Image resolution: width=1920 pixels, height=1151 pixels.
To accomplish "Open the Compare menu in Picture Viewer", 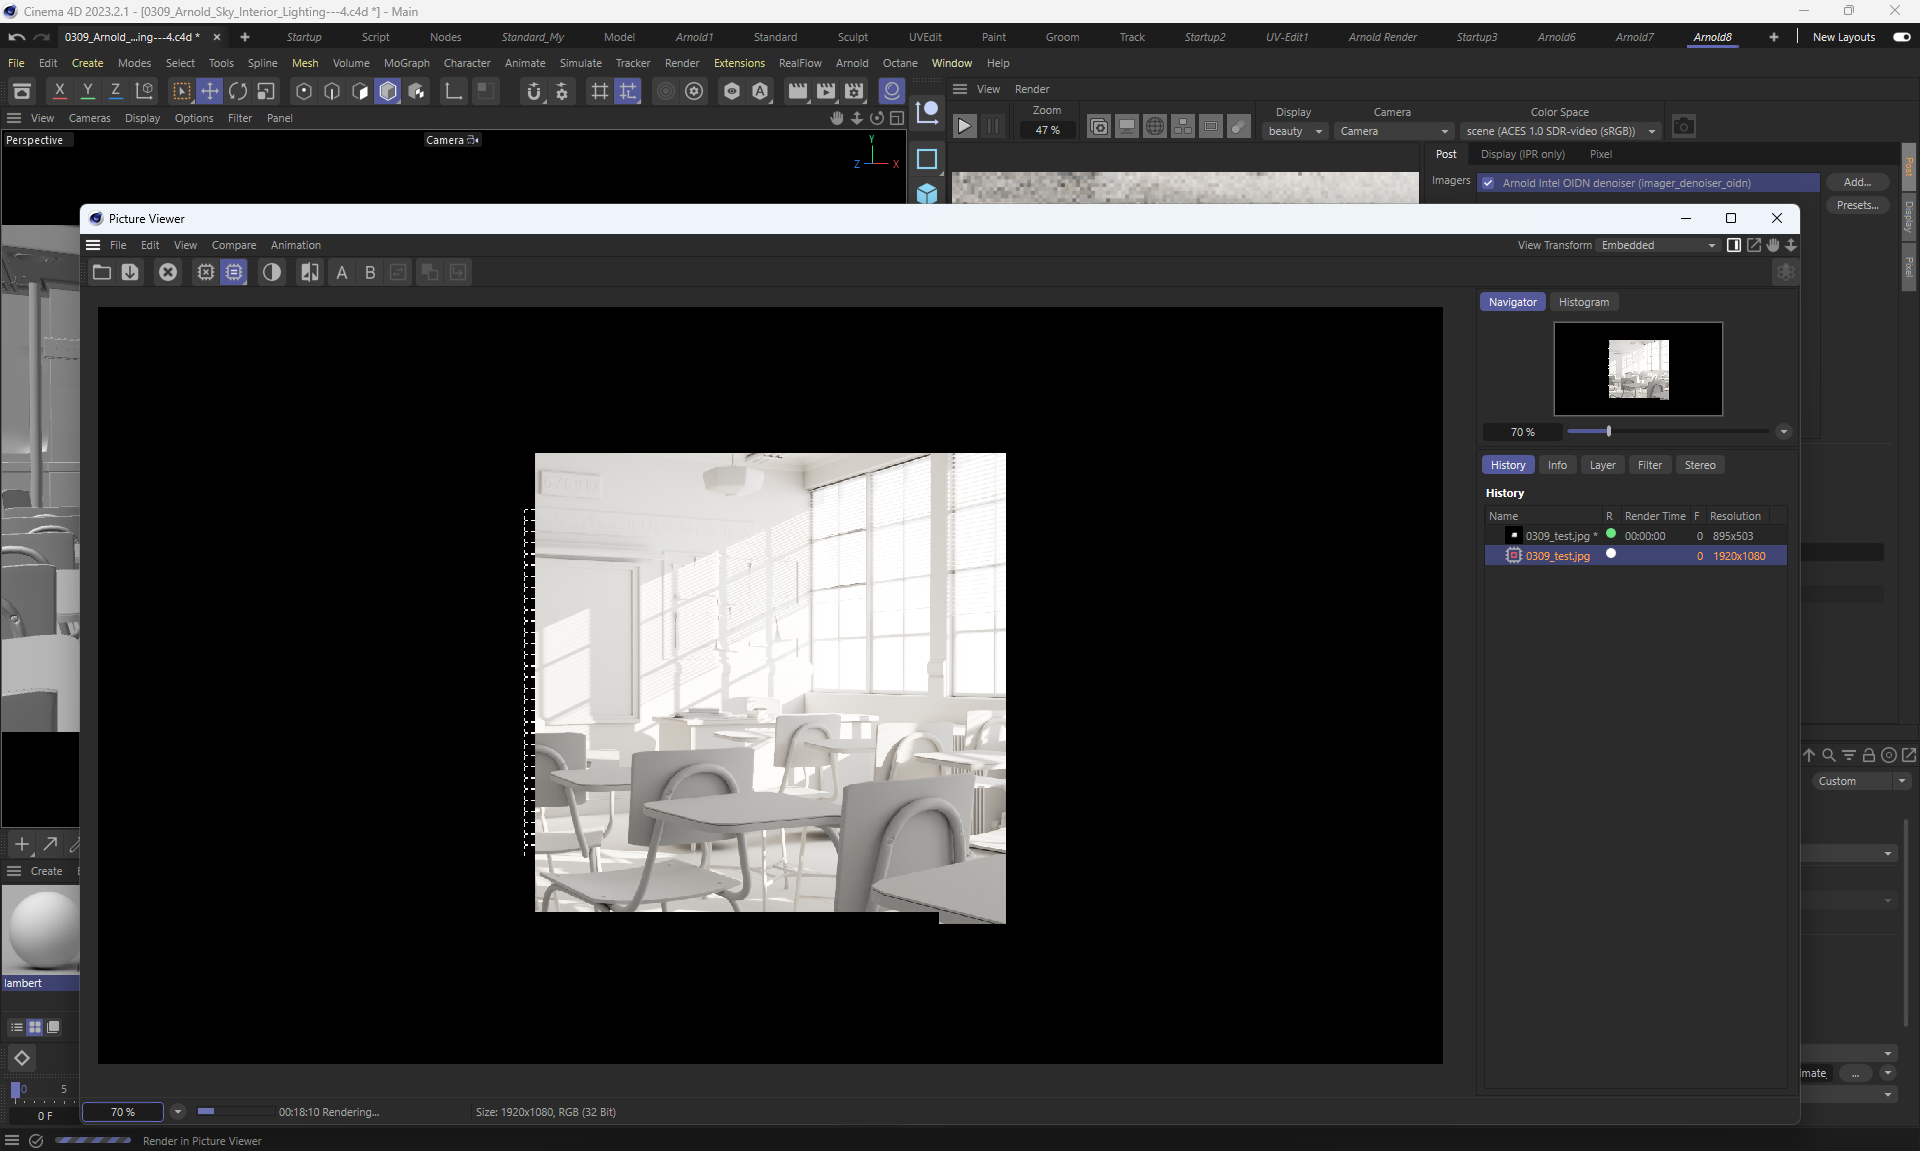I will pyautogui.click(x=233, y=245).
